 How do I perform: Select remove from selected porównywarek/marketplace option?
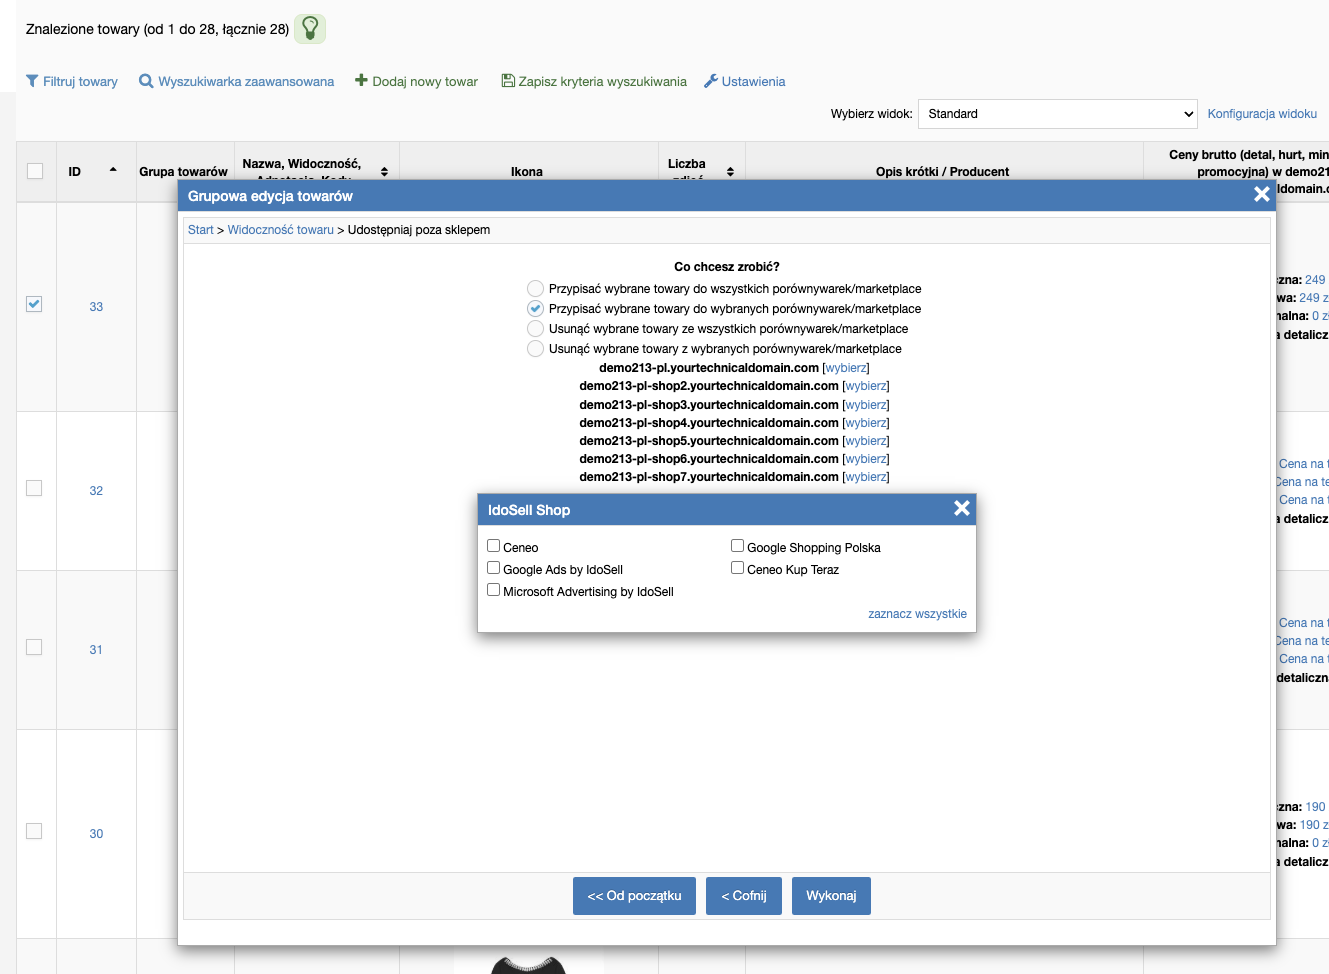point(536,349)
